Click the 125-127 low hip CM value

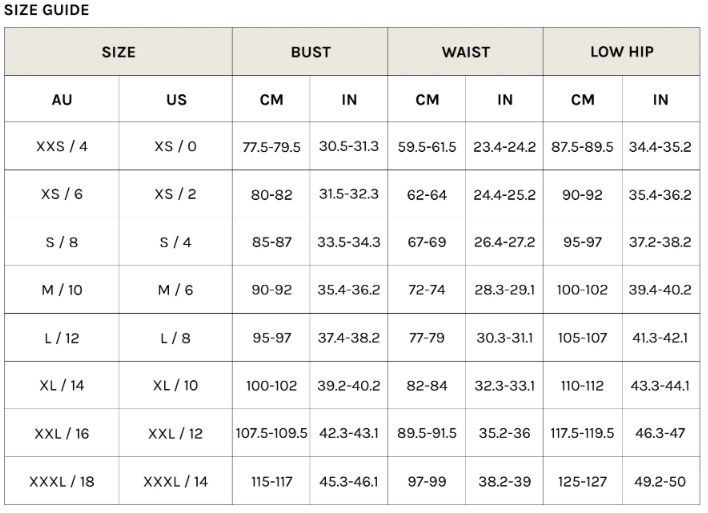click(582, 482)
